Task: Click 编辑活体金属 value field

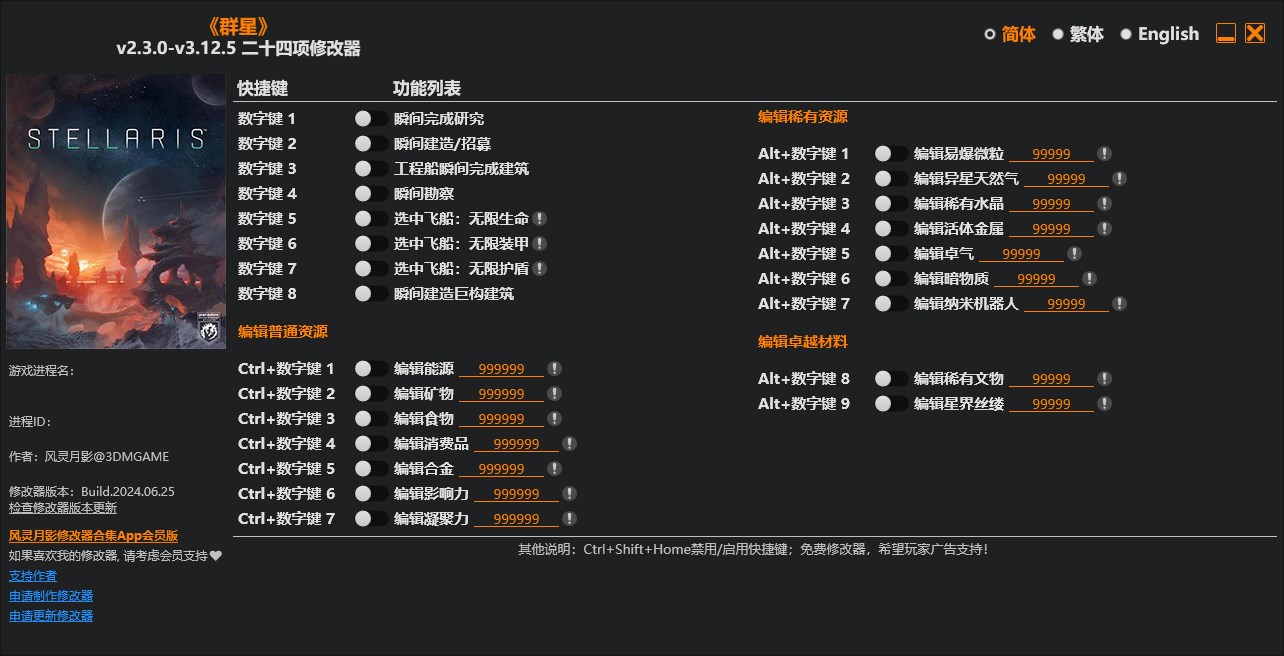Action: click(x=1051, y=229)
